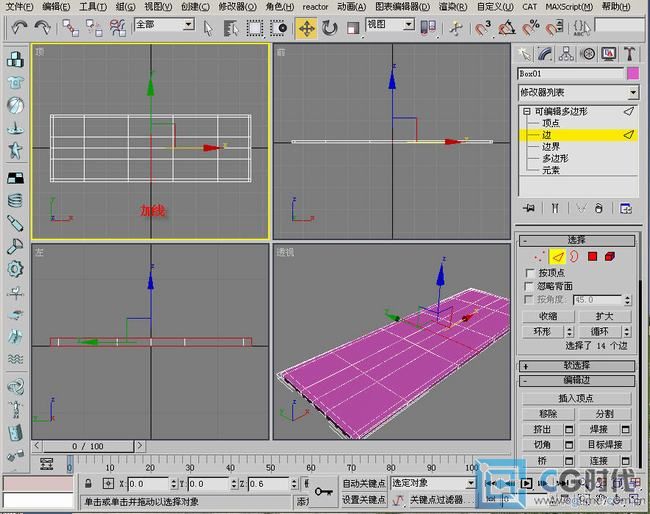Screen dimensions: 650x514
Task: Activate the Select and Rotate tool
Action: coord(330,29)
